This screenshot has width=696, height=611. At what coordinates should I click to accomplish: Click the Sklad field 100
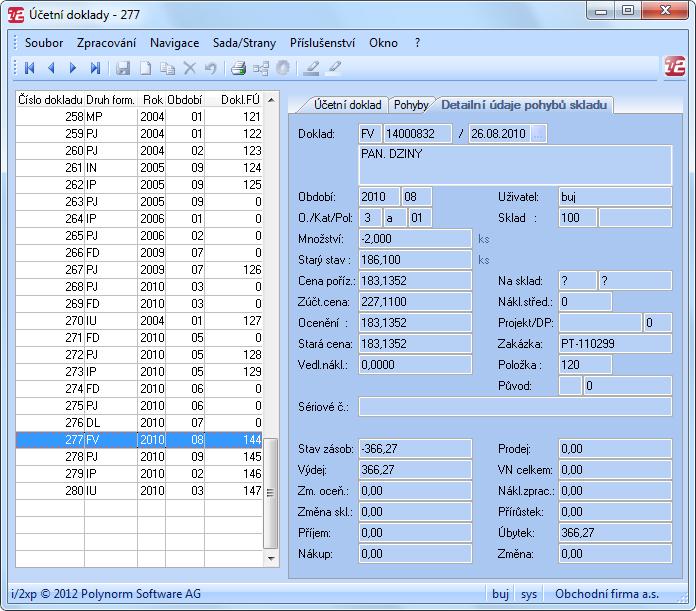[x=577, y=218]
